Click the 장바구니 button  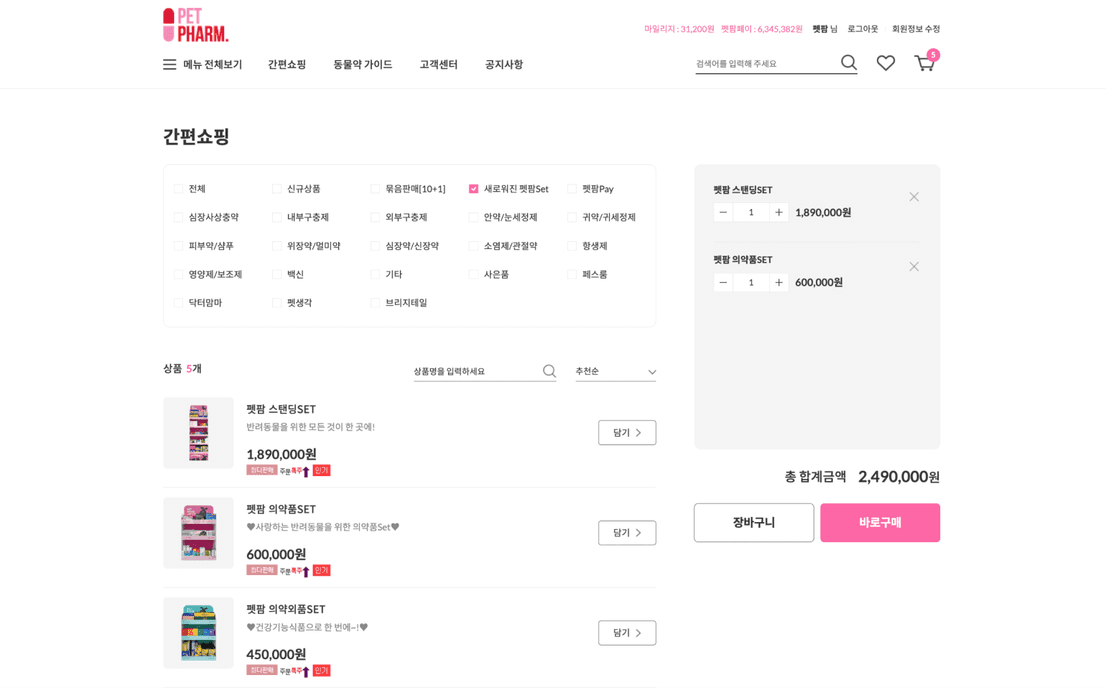[x=753, y=523]
